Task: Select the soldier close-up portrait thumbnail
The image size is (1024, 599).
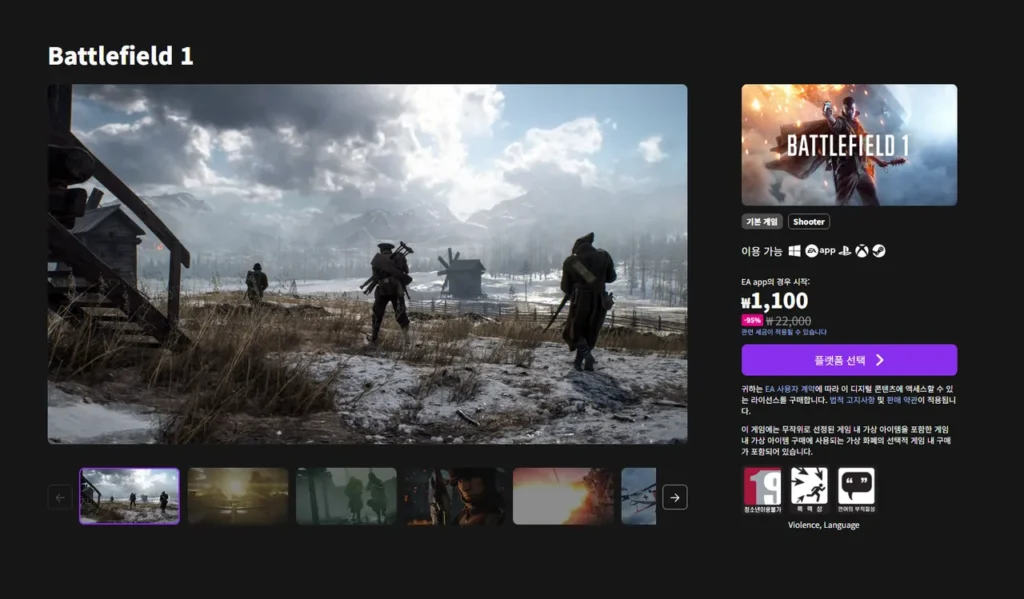Action: click(x=454, y=496)
